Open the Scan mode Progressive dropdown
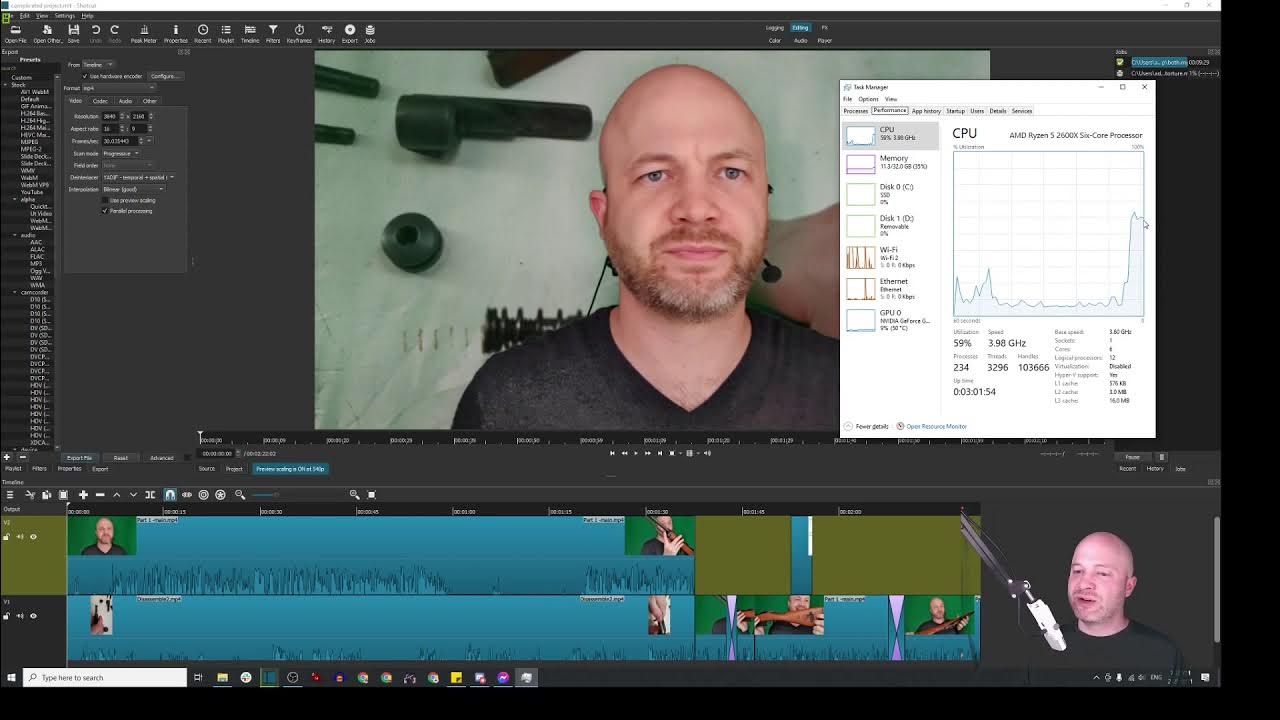This screenshot has height=720, width=1280. 120,153
